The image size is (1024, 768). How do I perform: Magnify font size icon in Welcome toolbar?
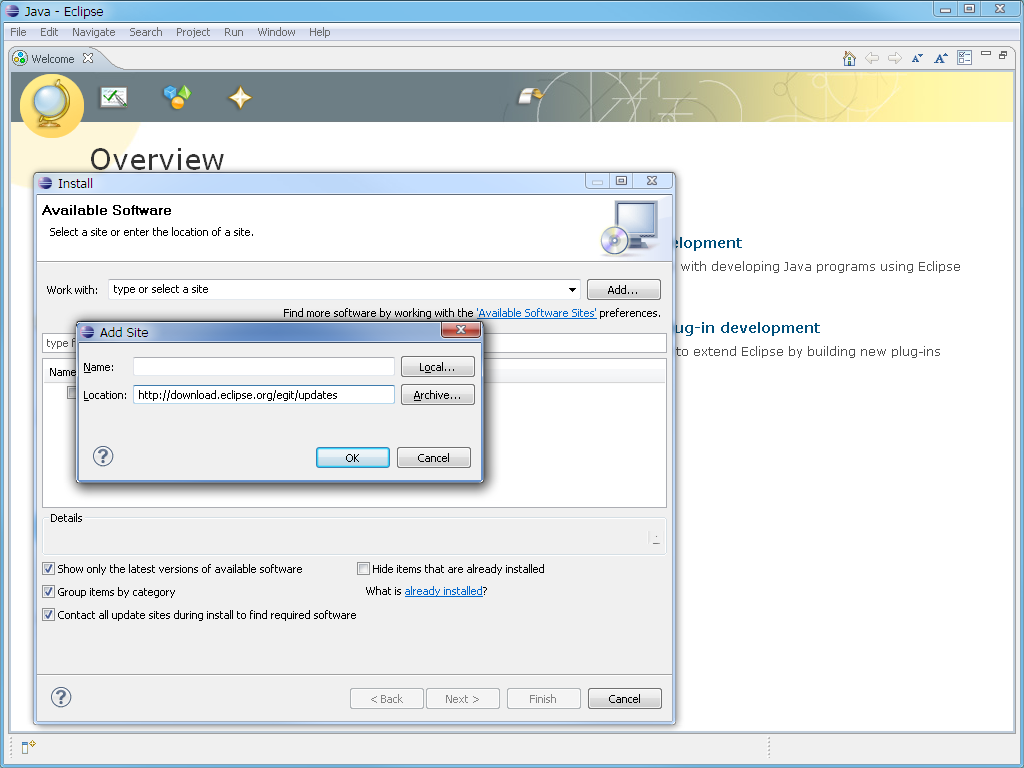pos(940,58)
